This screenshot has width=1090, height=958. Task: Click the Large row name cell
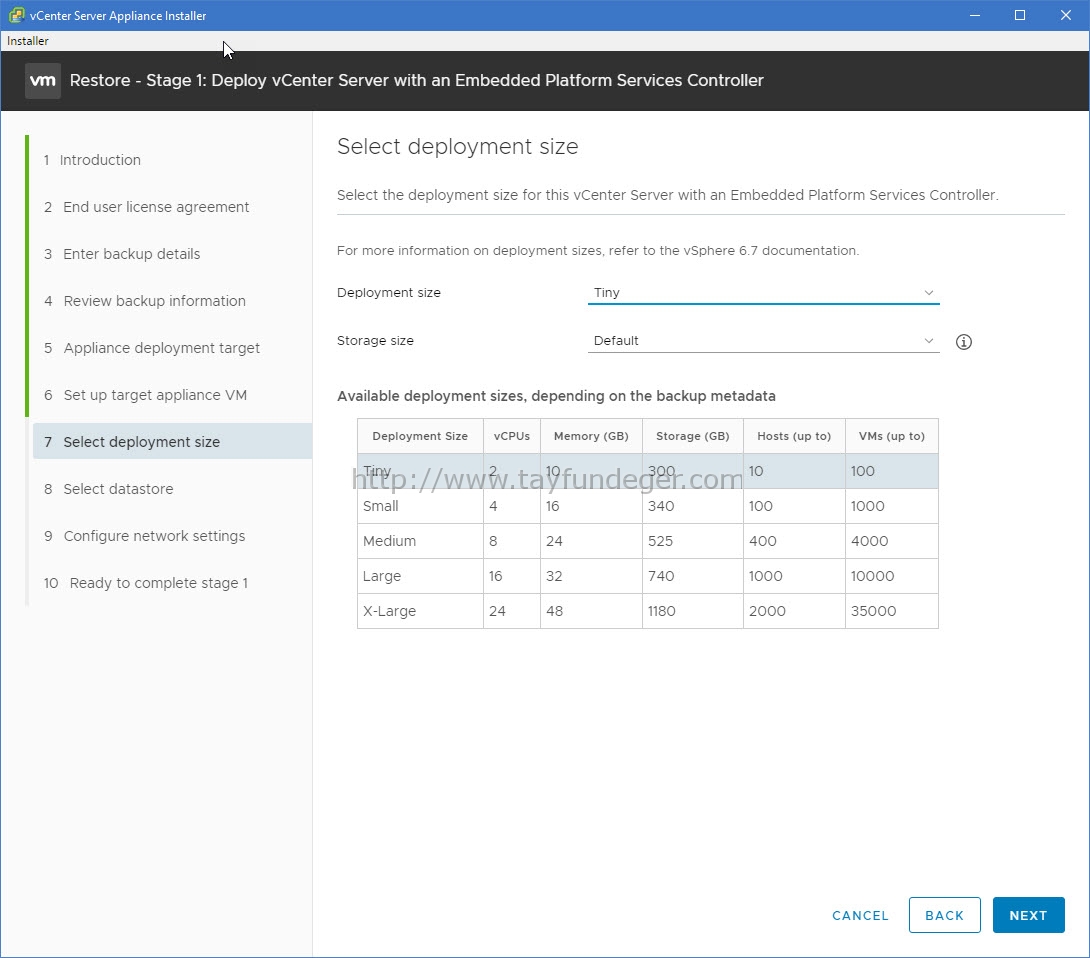[420, 576]
